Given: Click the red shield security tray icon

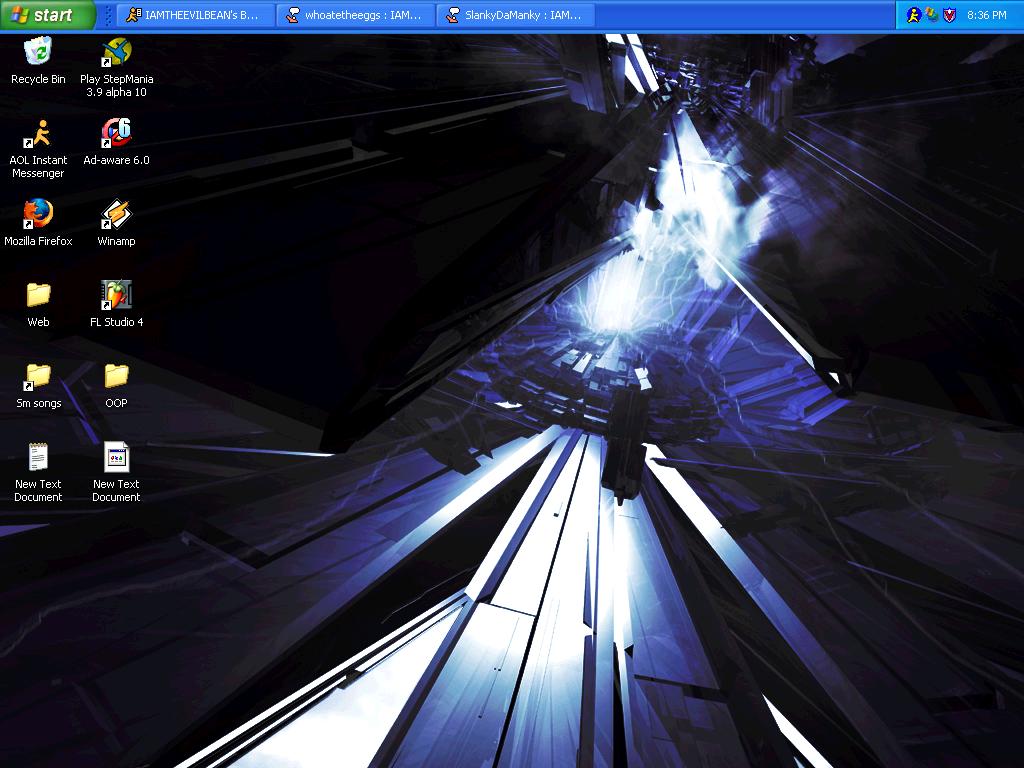Looking at the screenshot, I should [x=950, y=14].
